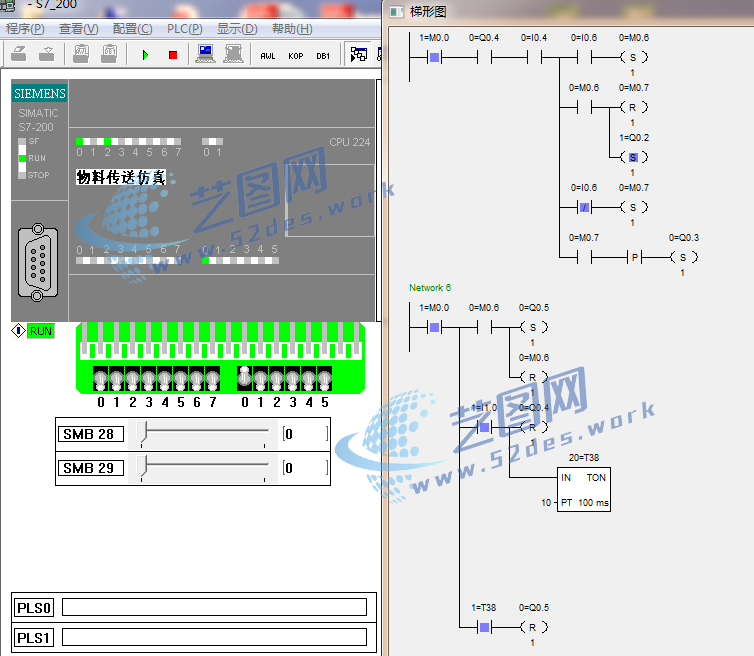Screen dimensions: 754x656
Task: Click the program state windows toolbar icon
Action: click(x=359, y=54)
